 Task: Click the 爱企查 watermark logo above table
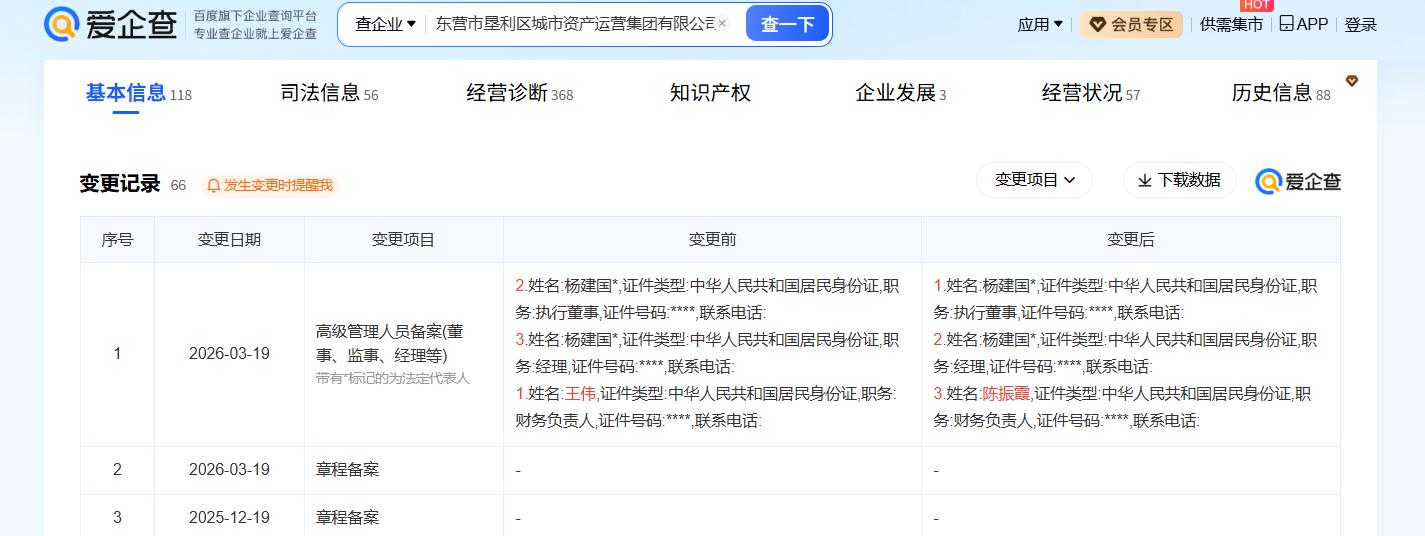pyautogui.click(x=1298, y=181)
